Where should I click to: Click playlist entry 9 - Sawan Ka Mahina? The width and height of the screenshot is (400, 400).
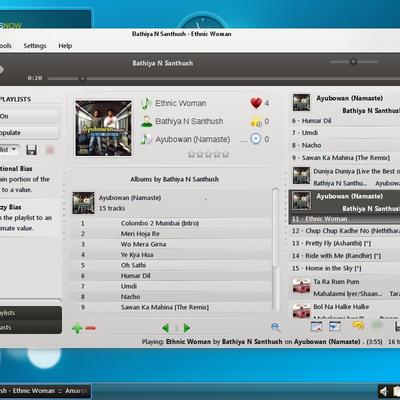[x=345, y=158]
